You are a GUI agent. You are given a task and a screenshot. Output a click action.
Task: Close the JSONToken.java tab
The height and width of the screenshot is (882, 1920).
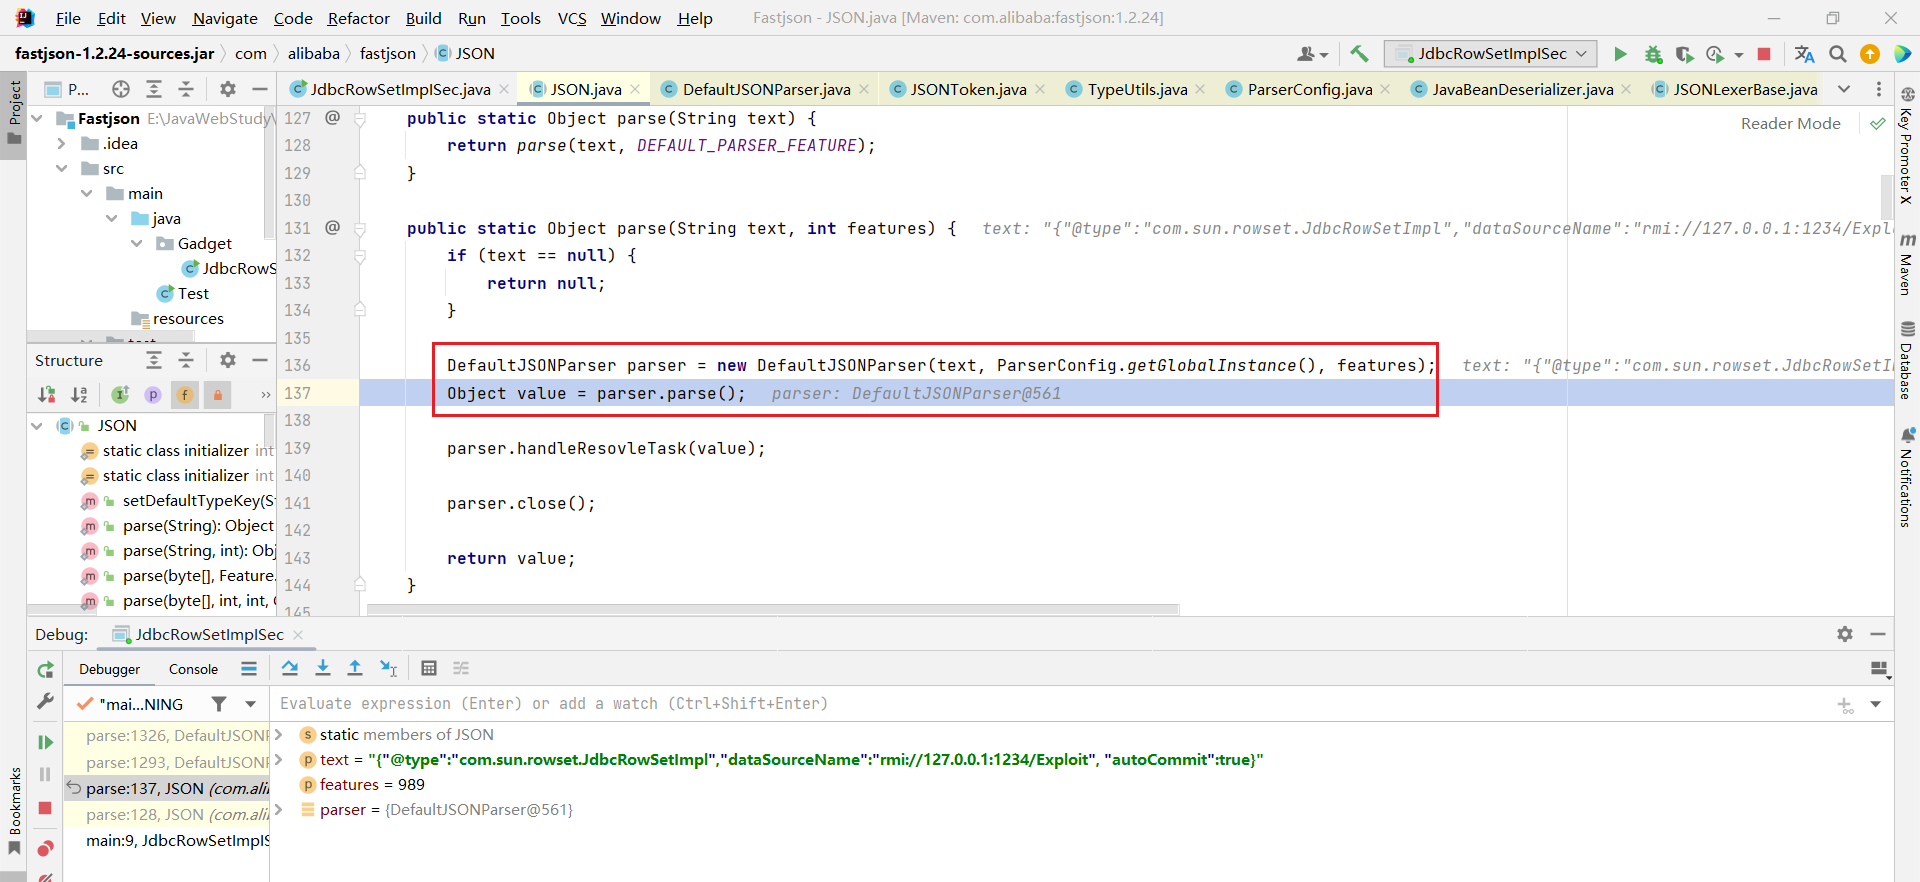[1040, 89]
